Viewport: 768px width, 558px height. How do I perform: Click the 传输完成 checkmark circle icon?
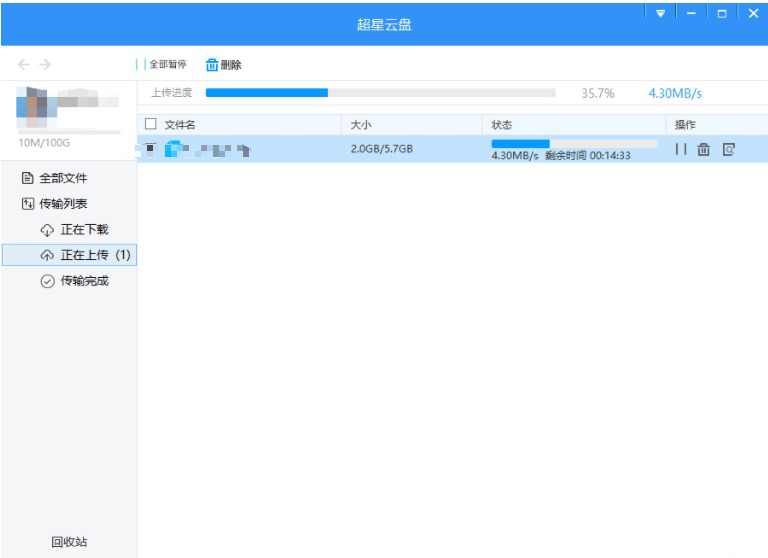click(x=47, y=281)
